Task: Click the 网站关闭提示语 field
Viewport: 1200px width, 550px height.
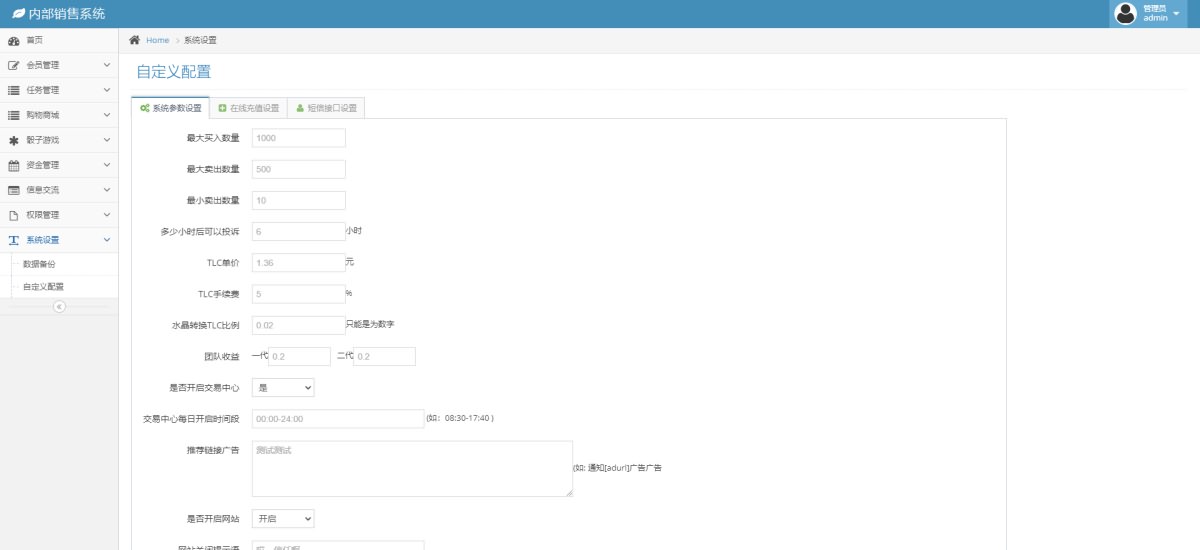Action: click(338, 546)
